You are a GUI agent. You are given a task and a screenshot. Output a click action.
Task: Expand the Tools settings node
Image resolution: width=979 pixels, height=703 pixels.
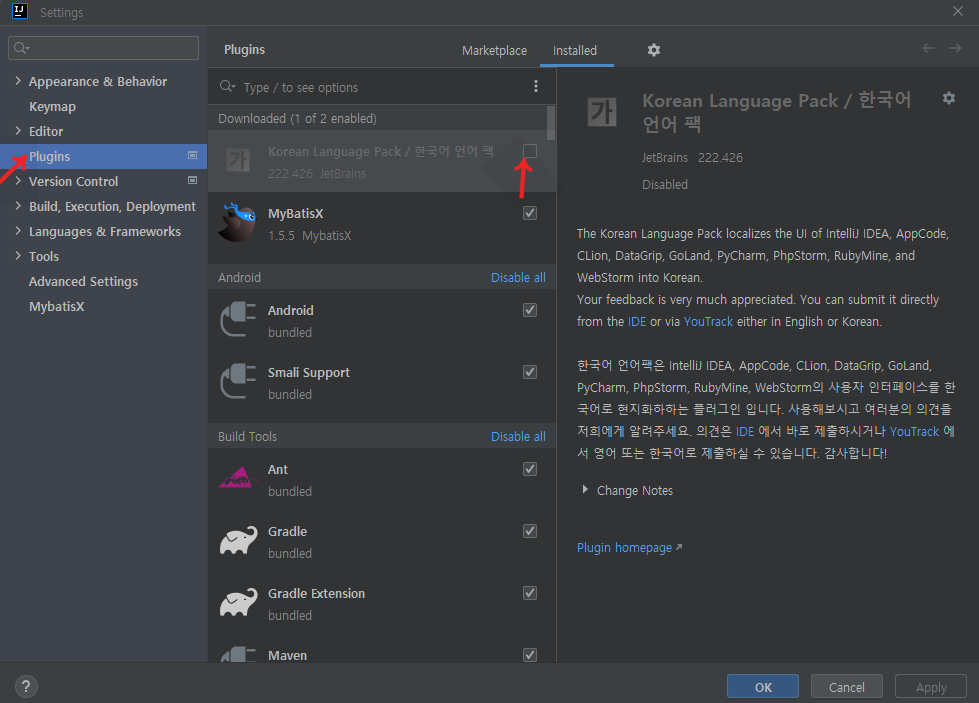[17, 255]
